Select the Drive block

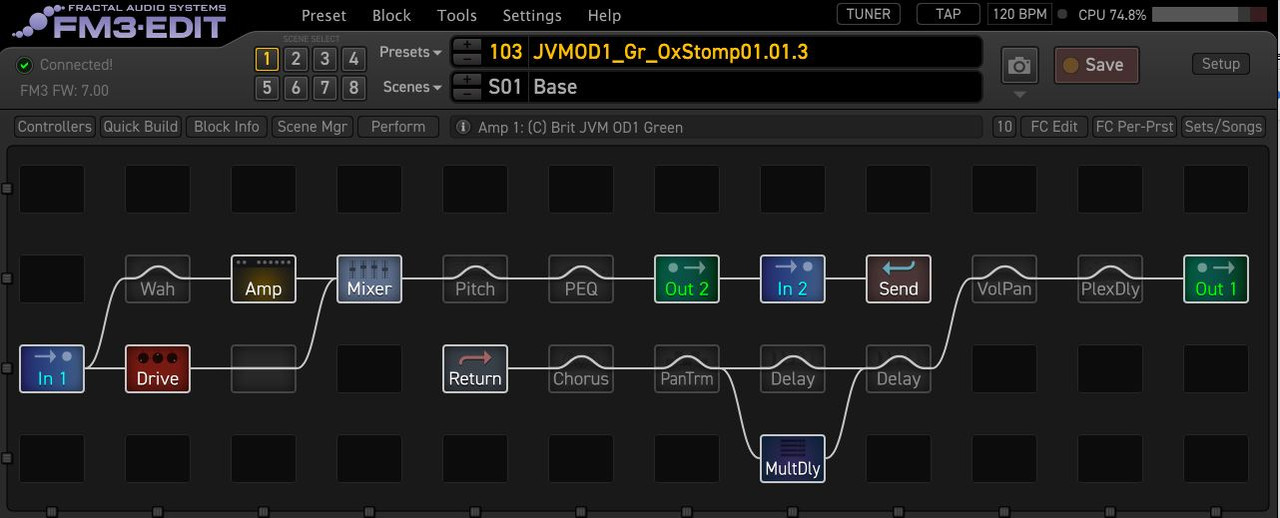pos(157,369)
